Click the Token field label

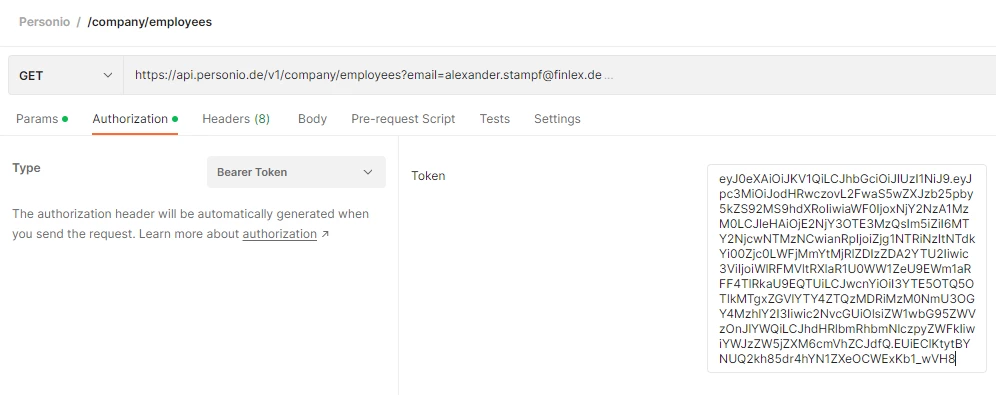coord(428,176)
